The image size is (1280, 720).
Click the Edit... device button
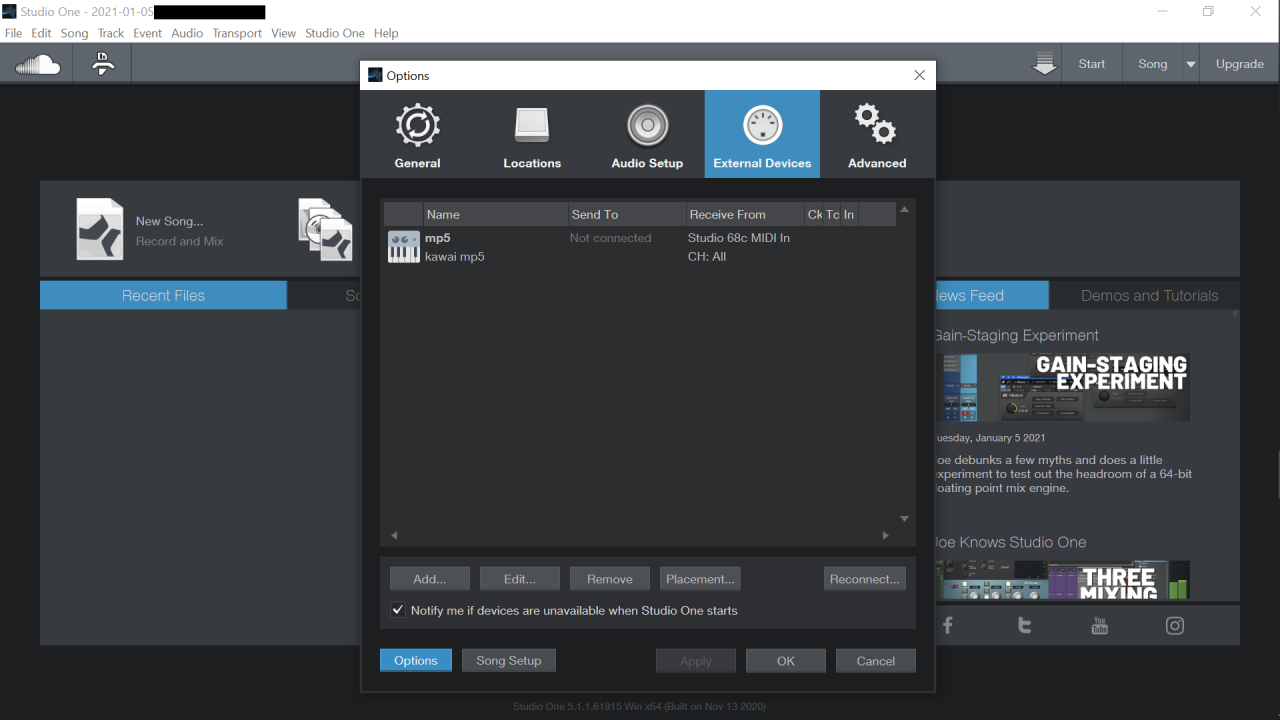coord(520,579)
